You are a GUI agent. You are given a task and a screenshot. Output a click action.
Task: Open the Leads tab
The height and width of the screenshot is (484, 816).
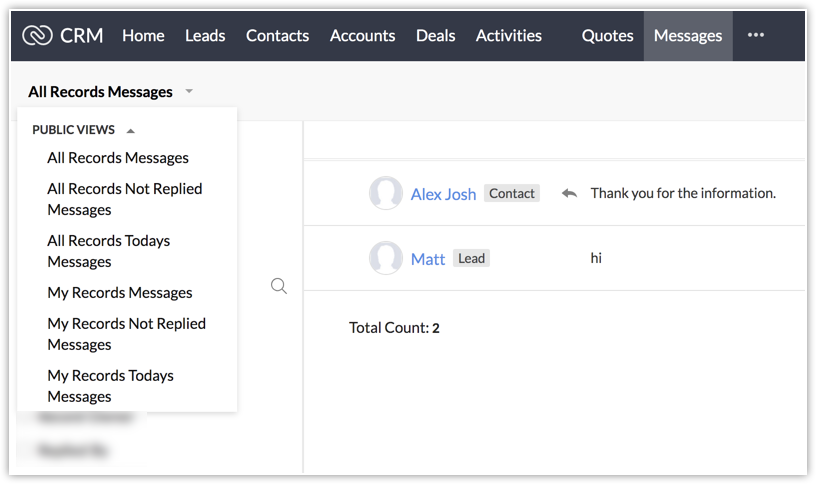[205, 36]
